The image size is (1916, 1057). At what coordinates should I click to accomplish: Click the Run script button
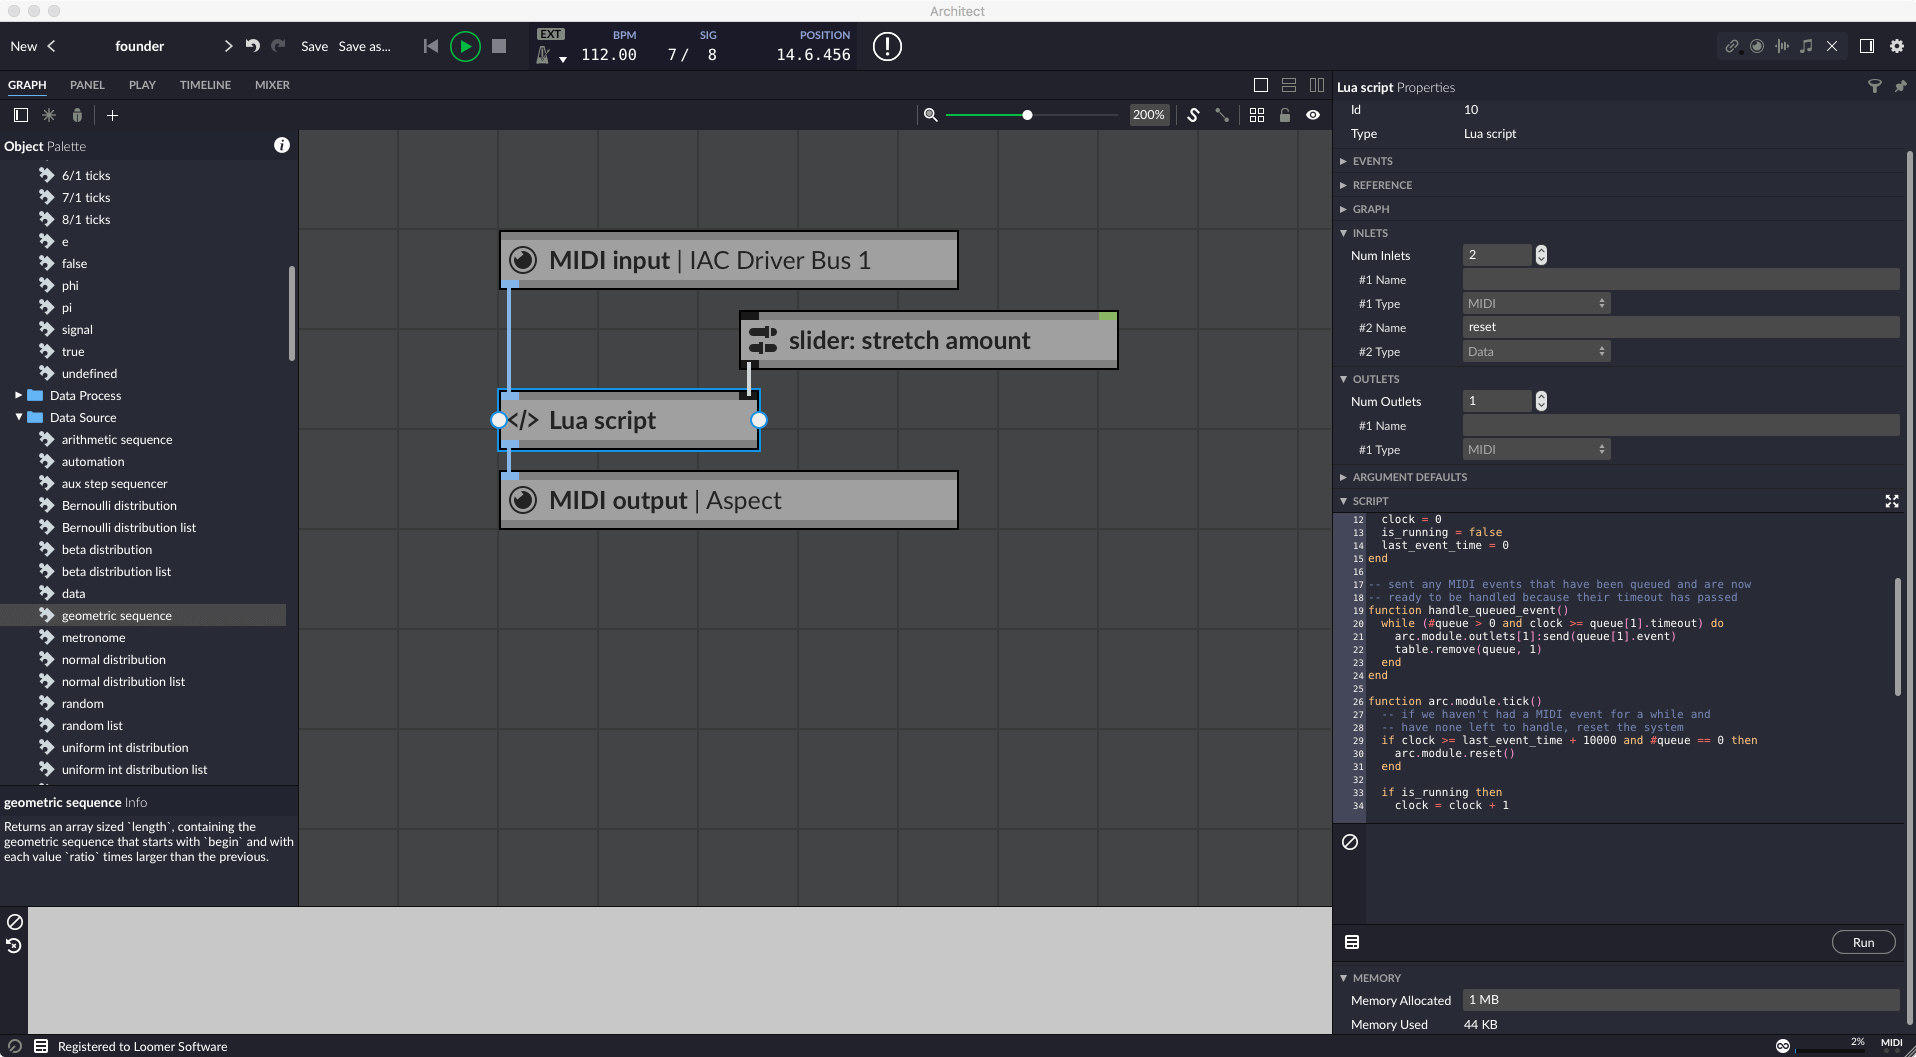click(x=1863, y=942)
